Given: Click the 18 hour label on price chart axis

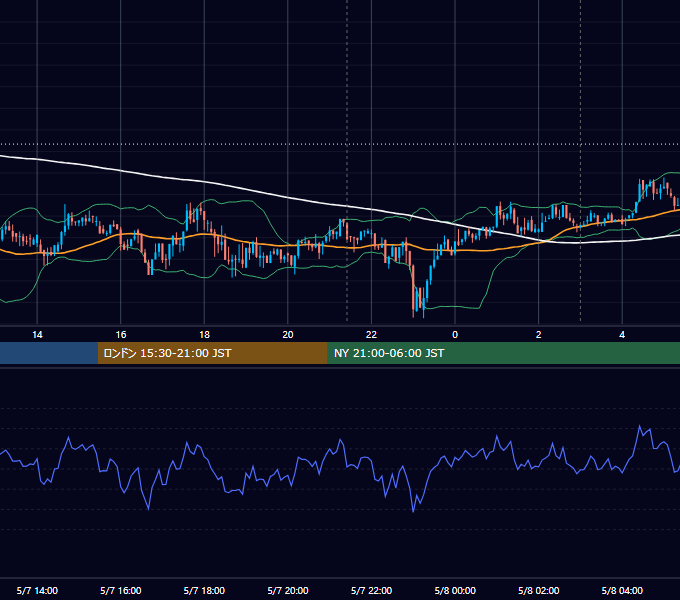Looking at the screenshot, I should [204, 335].
